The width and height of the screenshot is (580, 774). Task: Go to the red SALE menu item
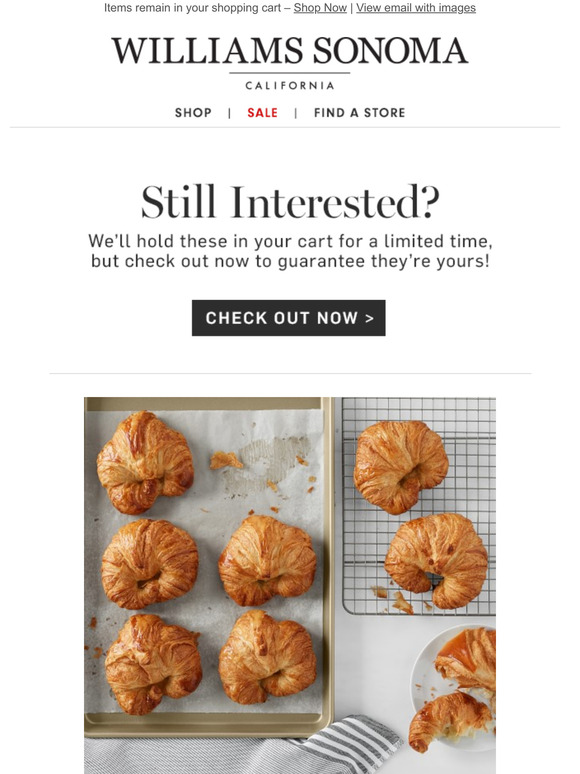[263, 113]
